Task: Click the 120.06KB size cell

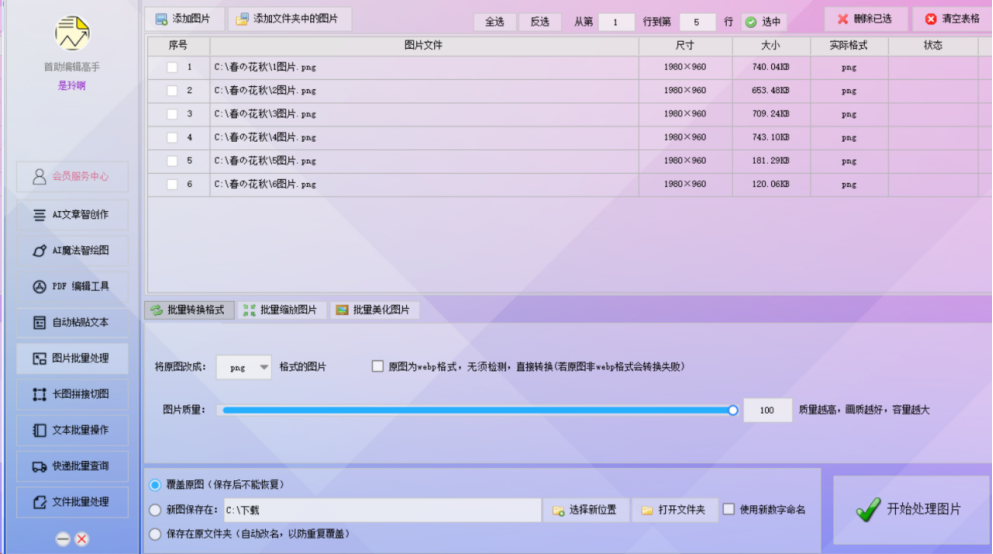Action: pyautogui.click(x=771, y=184)
